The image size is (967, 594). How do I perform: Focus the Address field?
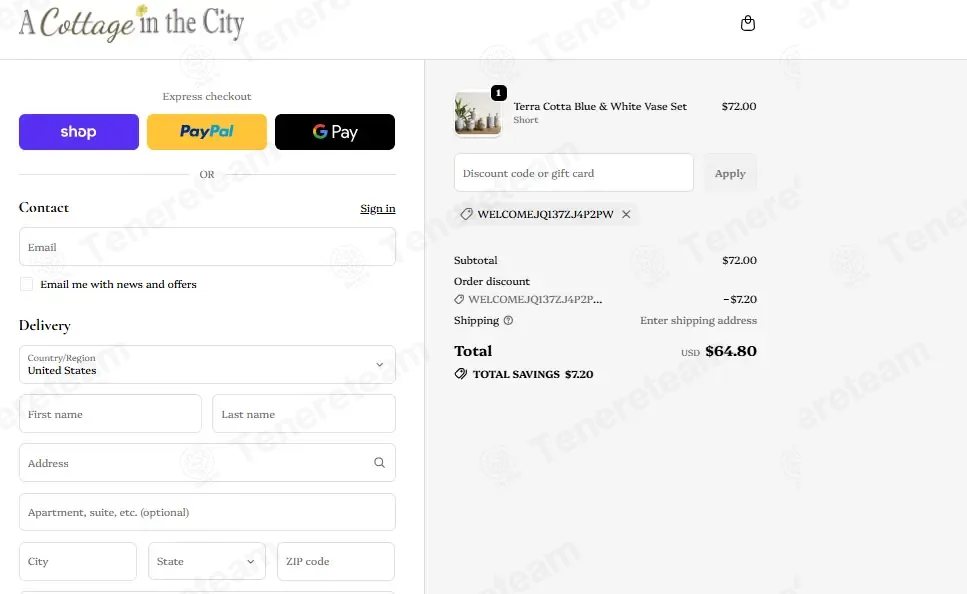tap(207, 463)
